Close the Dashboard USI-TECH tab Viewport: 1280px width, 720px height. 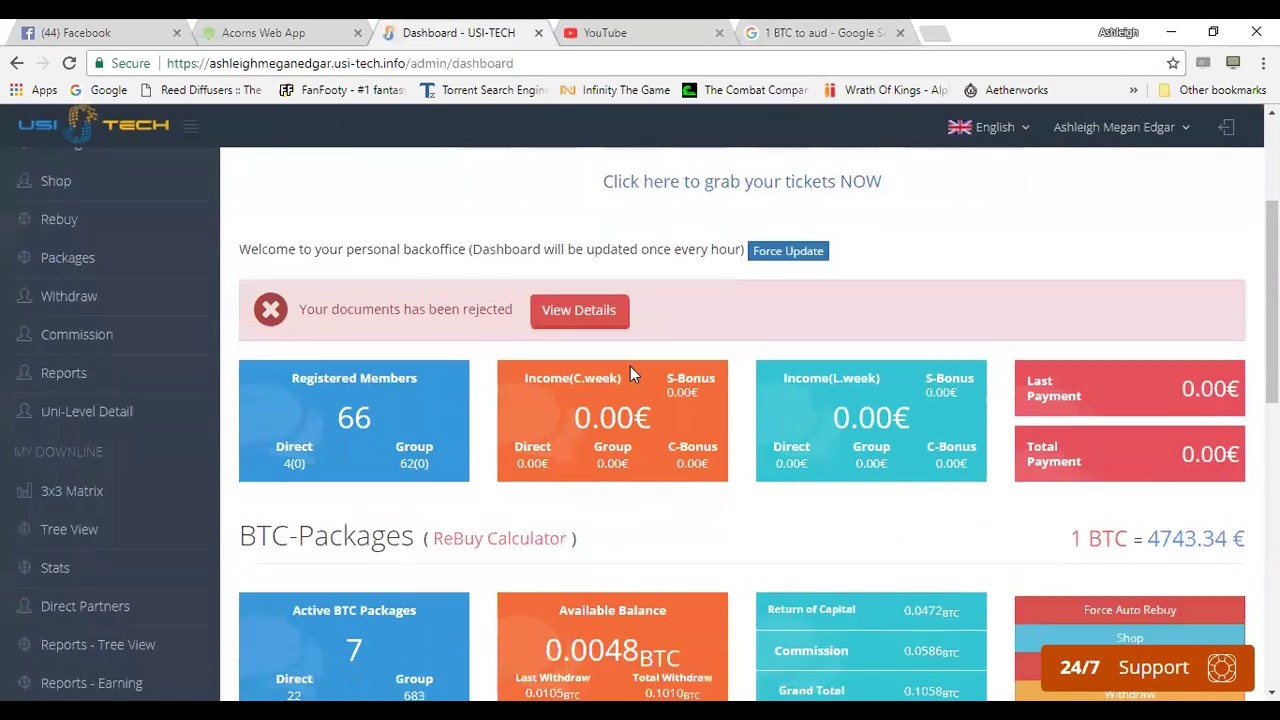pos(538,33)
